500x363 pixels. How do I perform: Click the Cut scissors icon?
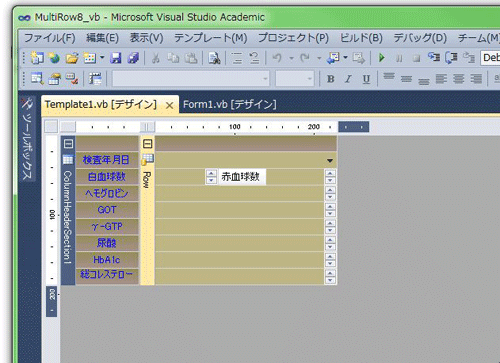(155, 58)
